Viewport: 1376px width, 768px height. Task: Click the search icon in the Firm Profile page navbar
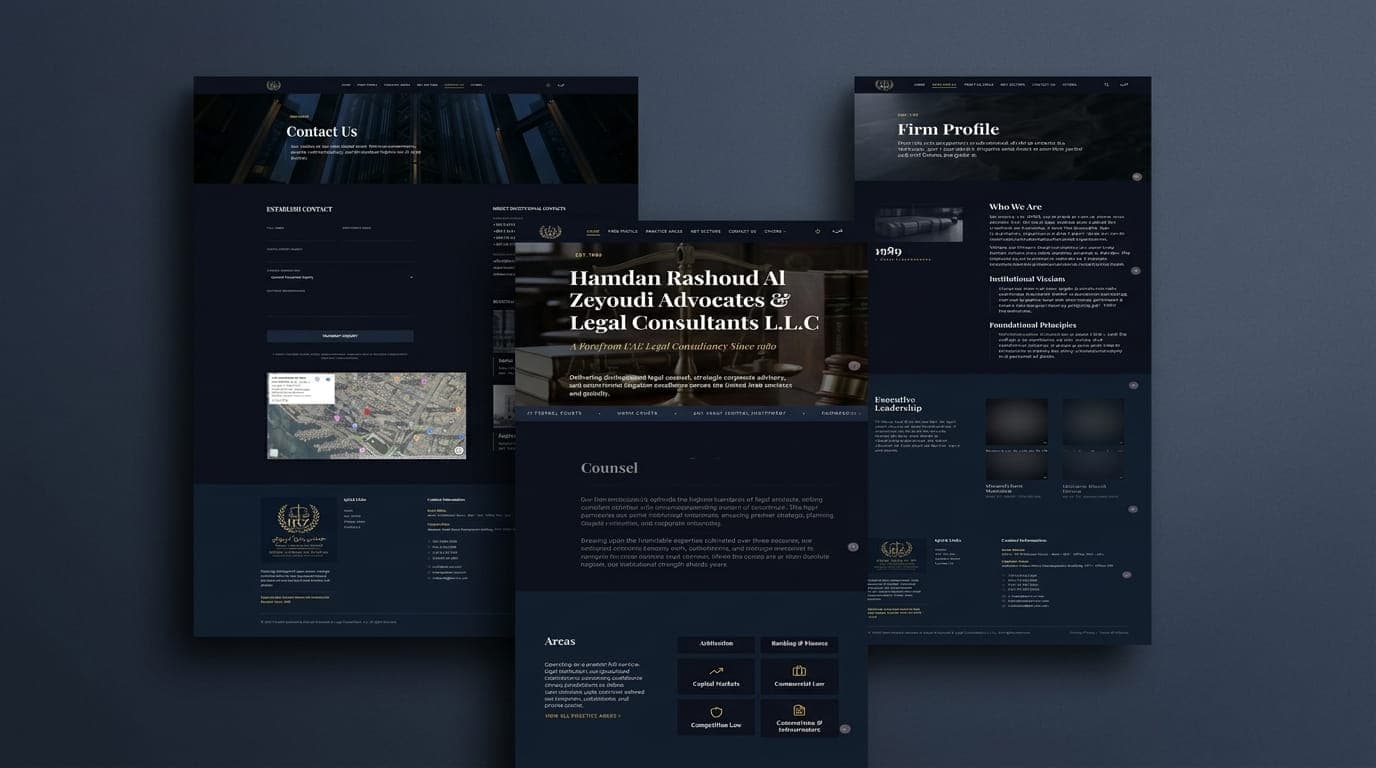point(1106,85)
